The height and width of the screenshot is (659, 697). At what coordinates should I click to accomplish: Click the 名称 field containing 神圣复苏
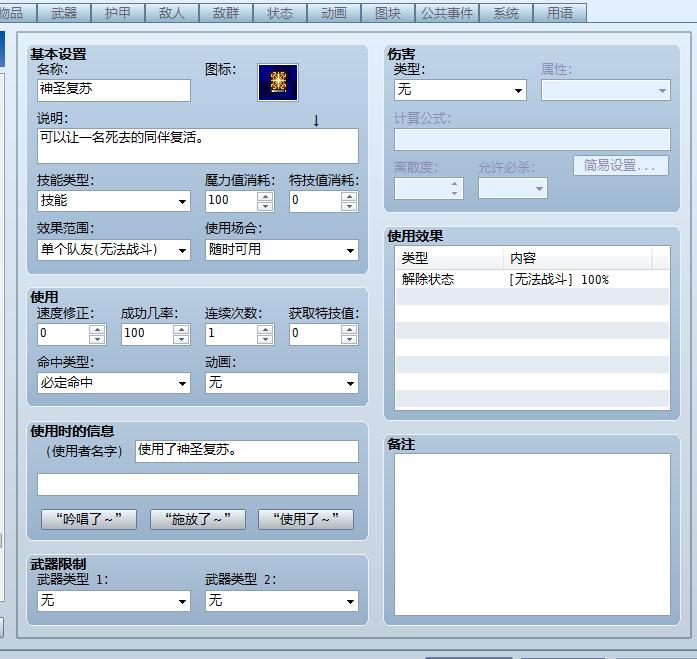[114, 90]
